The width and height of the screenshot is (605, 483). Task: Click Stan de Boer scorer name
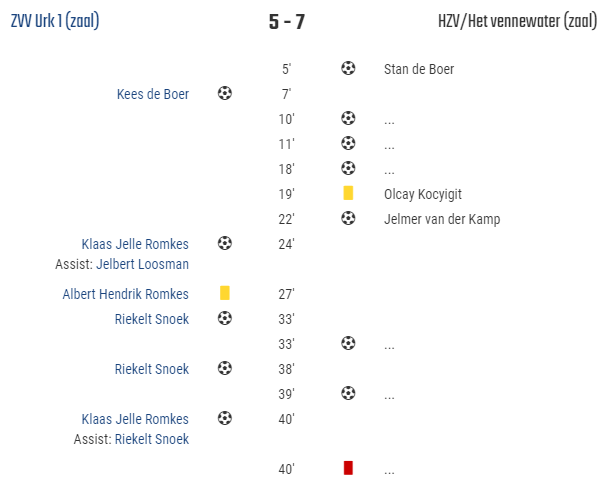419,69
